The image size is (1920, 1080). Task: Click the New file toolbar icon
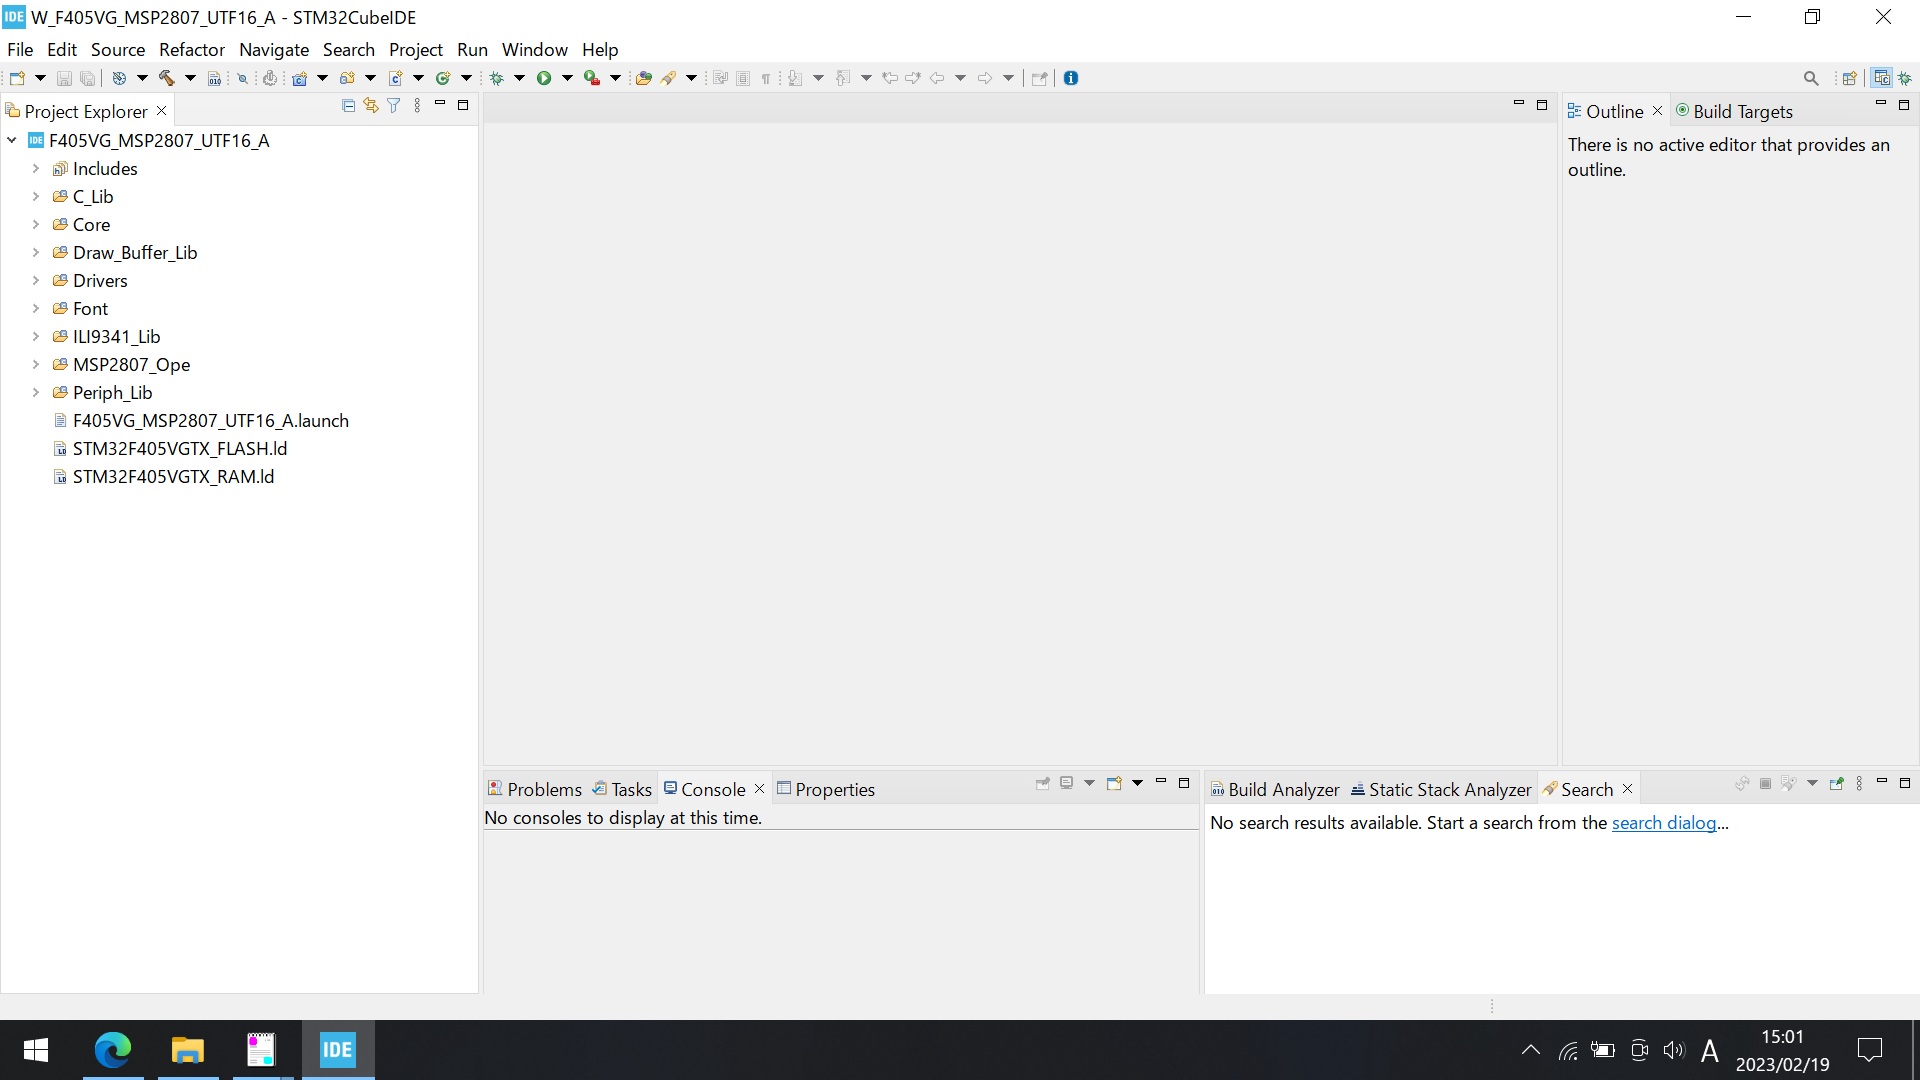click(17, 78)
